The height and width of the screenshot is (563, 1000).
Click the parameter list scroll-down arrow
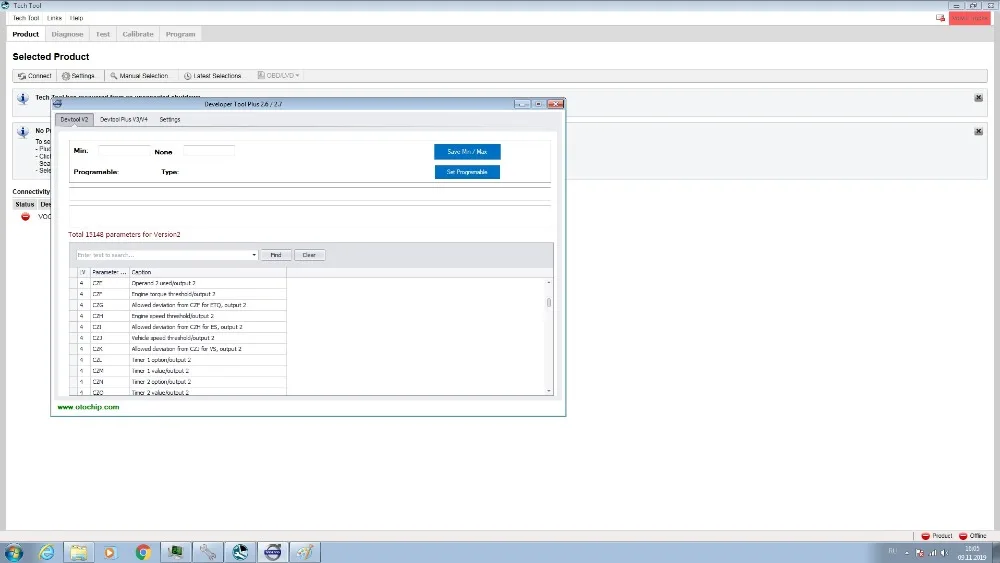(548, 391)
